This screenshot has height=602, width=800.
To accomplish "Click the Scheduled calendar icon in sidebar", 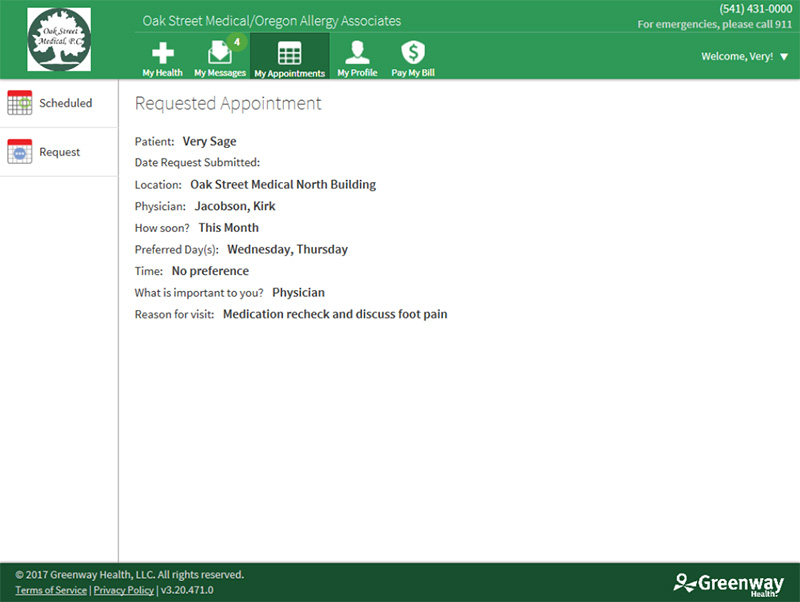I will [20, 103].
